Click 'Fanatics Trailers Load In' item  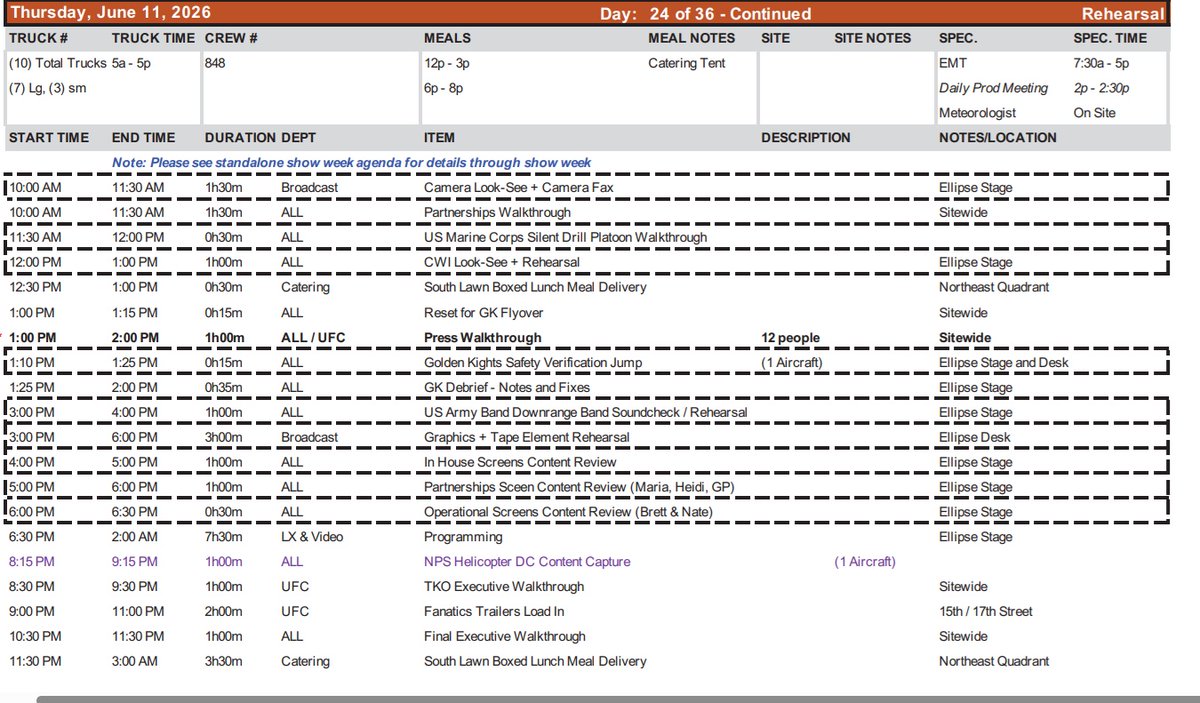[494, 611]
